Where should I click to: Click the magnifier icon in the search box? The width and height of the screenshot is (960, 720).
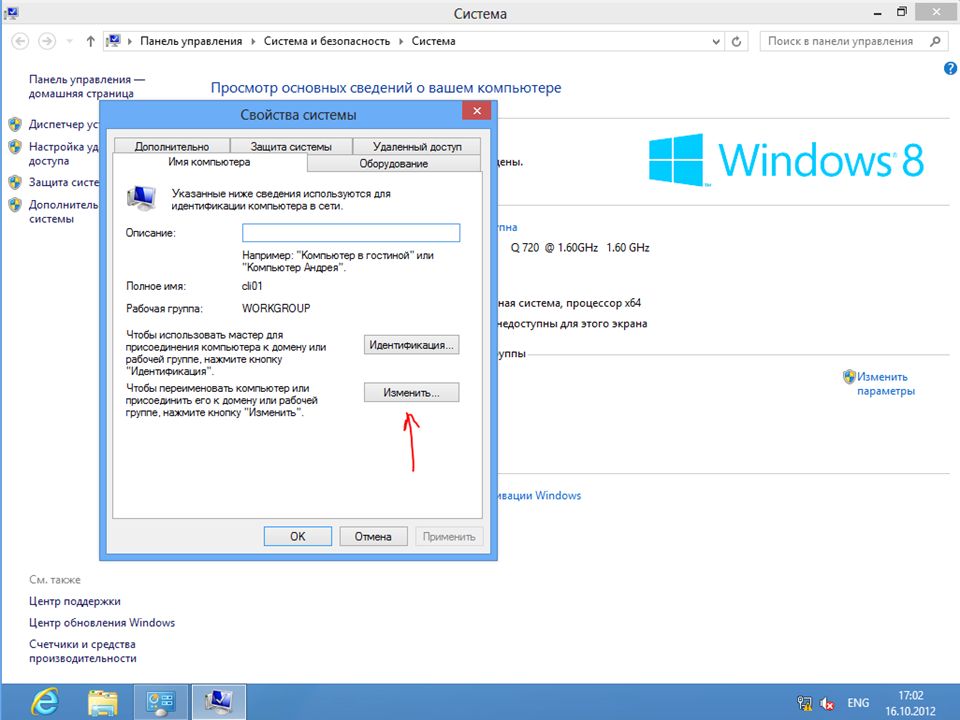tap(935, 41)
